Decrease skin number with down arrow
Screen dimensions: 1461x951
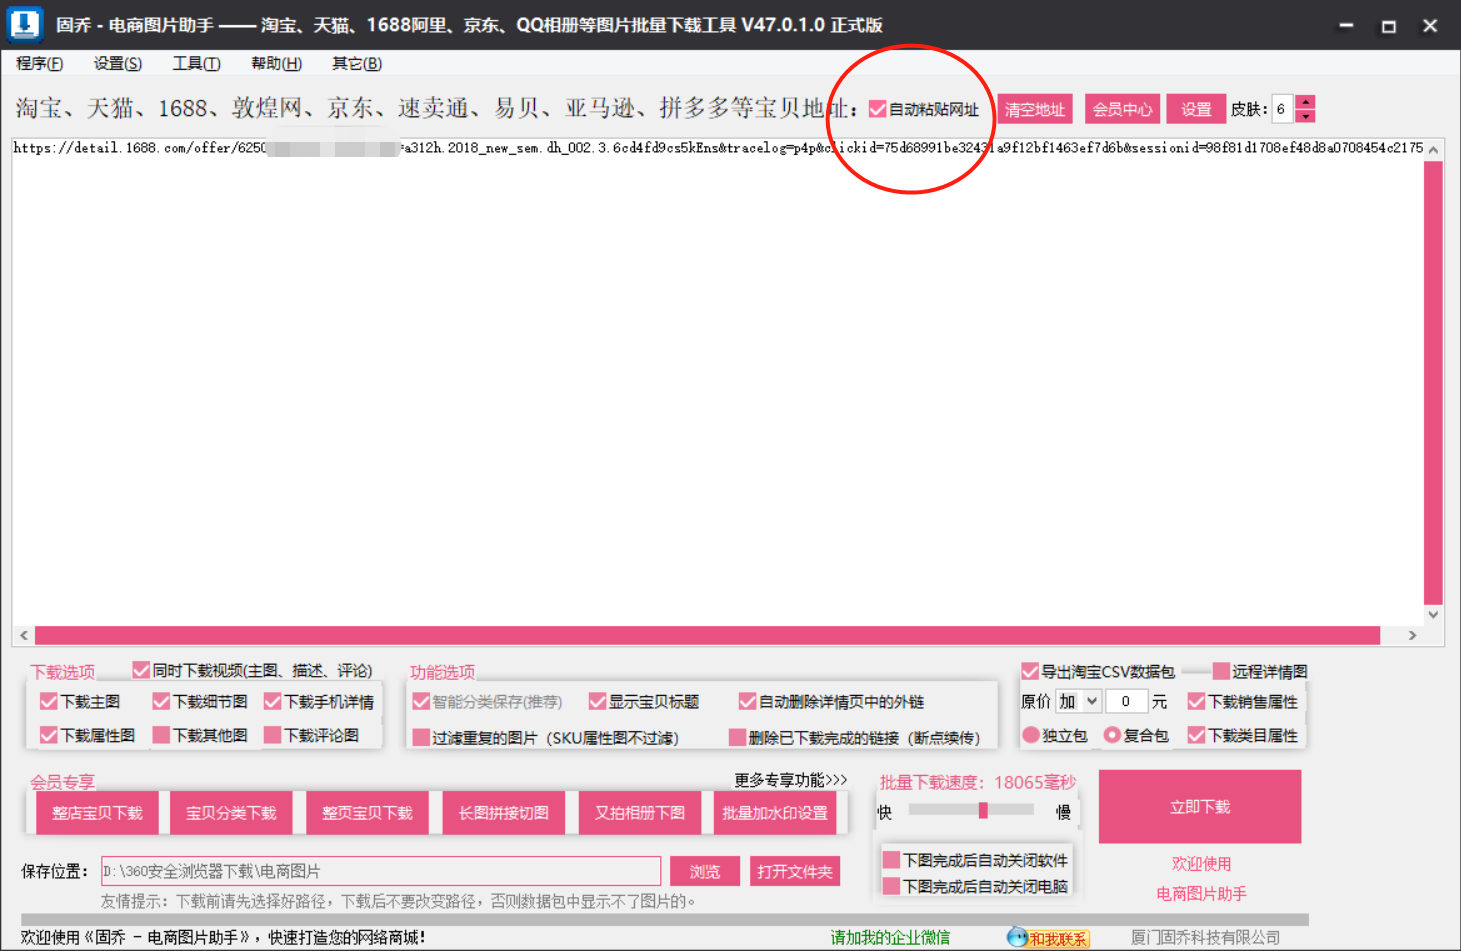[x=1305, y=116]
